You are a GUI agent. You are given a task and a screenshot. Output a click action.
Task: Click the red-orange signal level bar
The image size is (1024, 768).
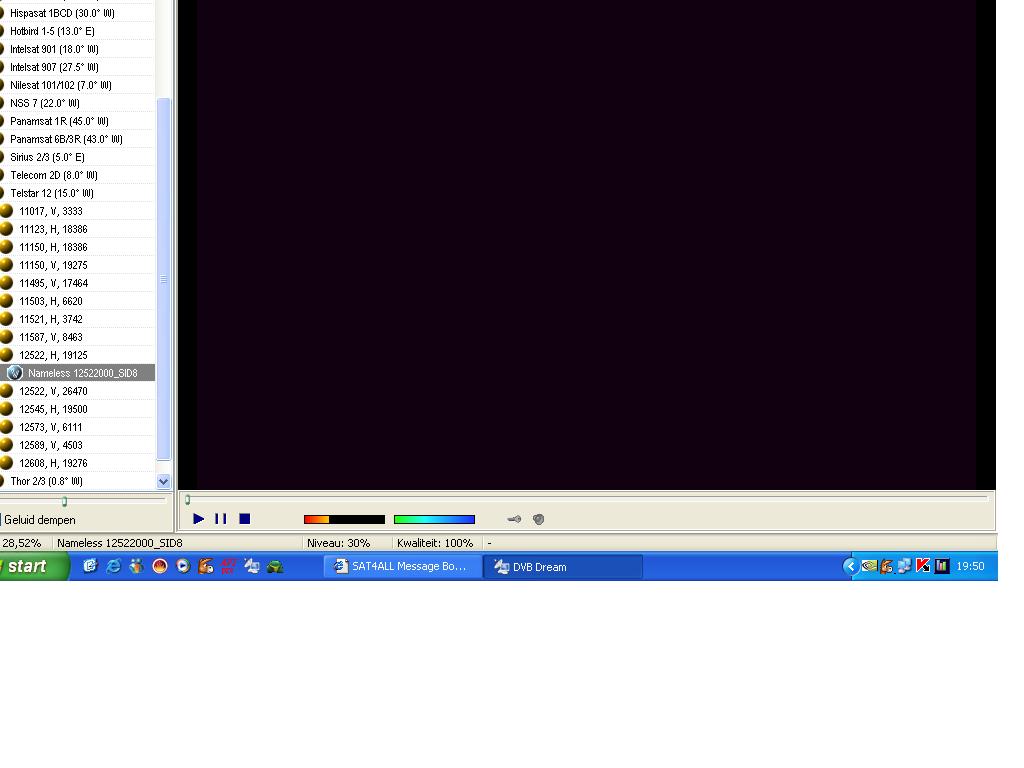(344, 520)
